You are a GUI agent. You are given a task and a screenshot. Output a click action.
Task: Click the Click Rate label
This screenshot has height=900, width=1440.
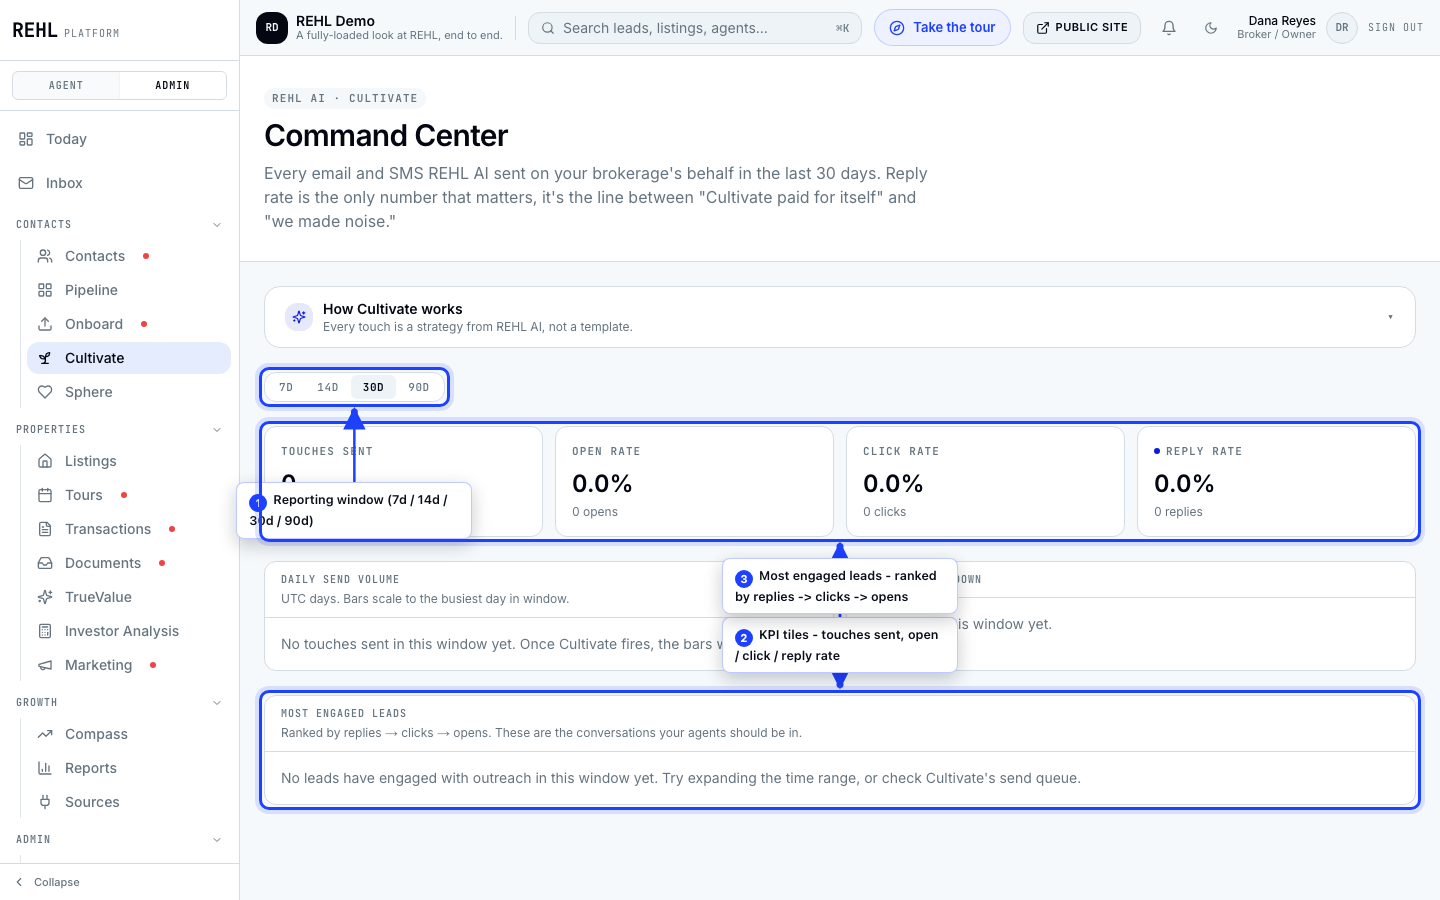(x=901, y=452)
